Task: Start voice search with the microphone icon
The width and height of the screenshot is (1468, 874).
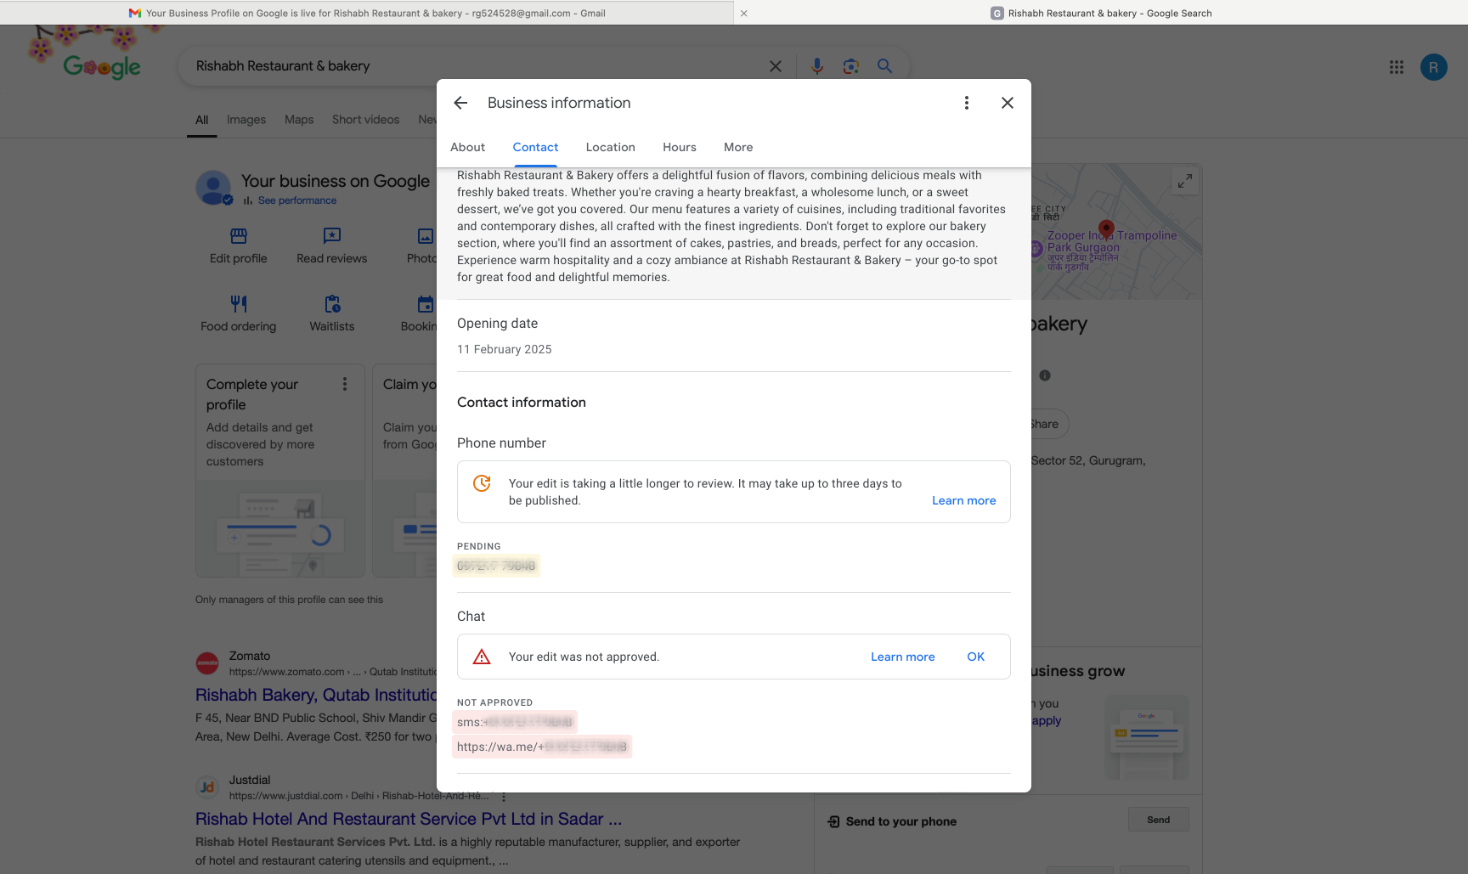Action: coord(817,66)
